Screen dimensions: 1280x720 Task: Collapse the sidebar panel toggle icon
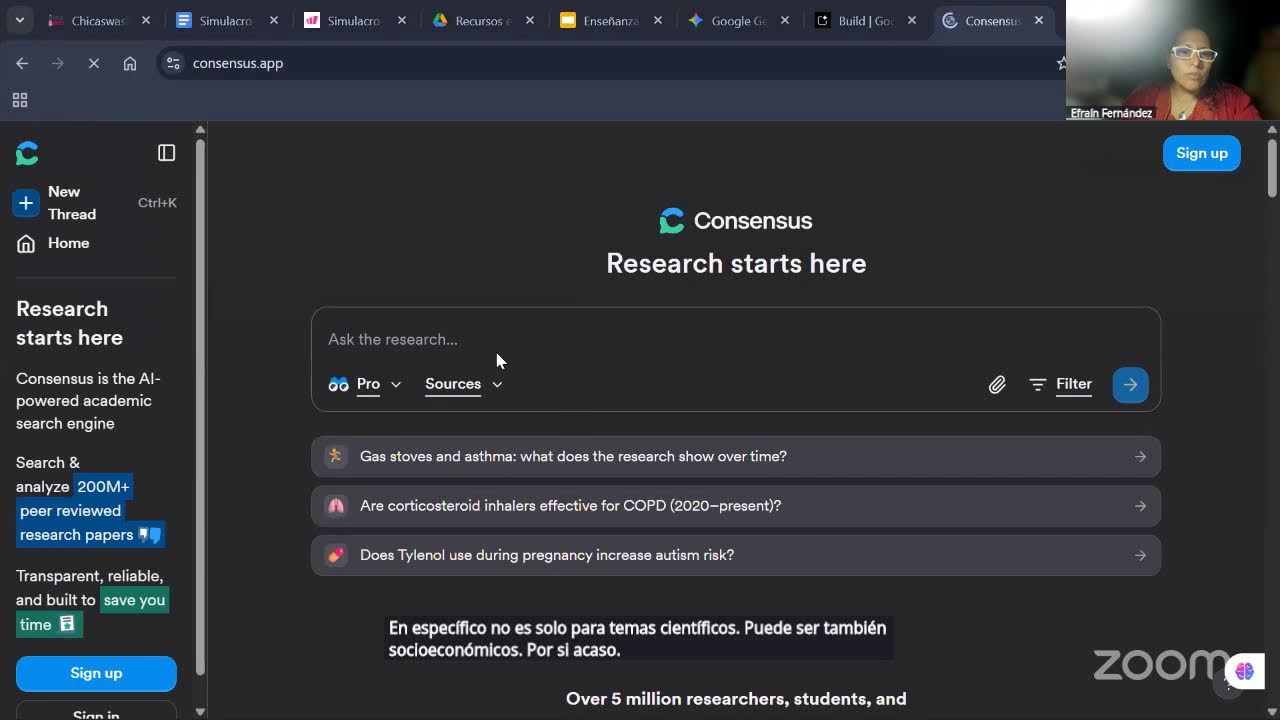click(167, 153)
